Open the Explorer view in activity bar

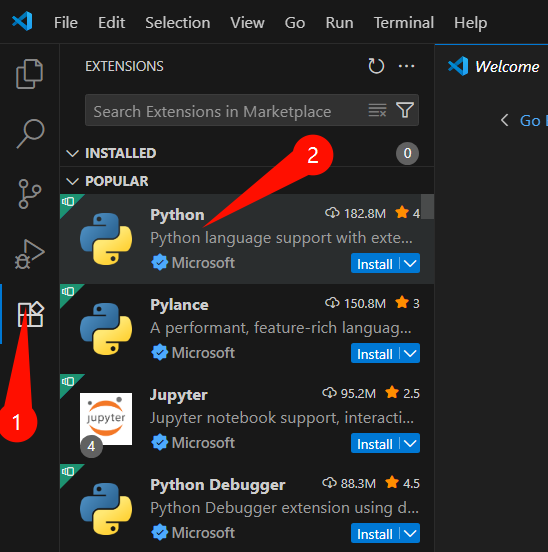[x=30, y=74]
